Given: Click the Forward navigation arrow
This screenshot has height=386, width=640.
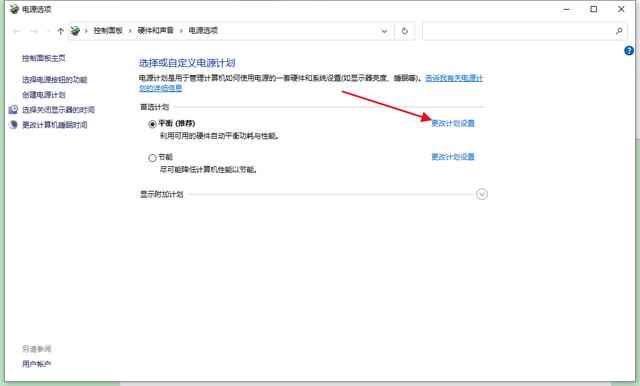Looking at the screenshot, I should 34,31.
